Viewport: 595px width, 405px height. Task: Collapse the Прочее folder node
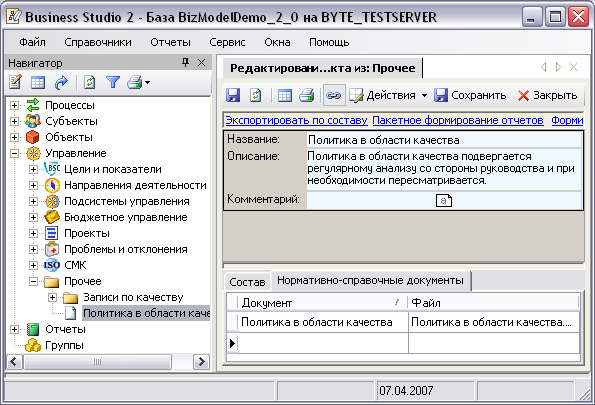[x=33, y=281]
